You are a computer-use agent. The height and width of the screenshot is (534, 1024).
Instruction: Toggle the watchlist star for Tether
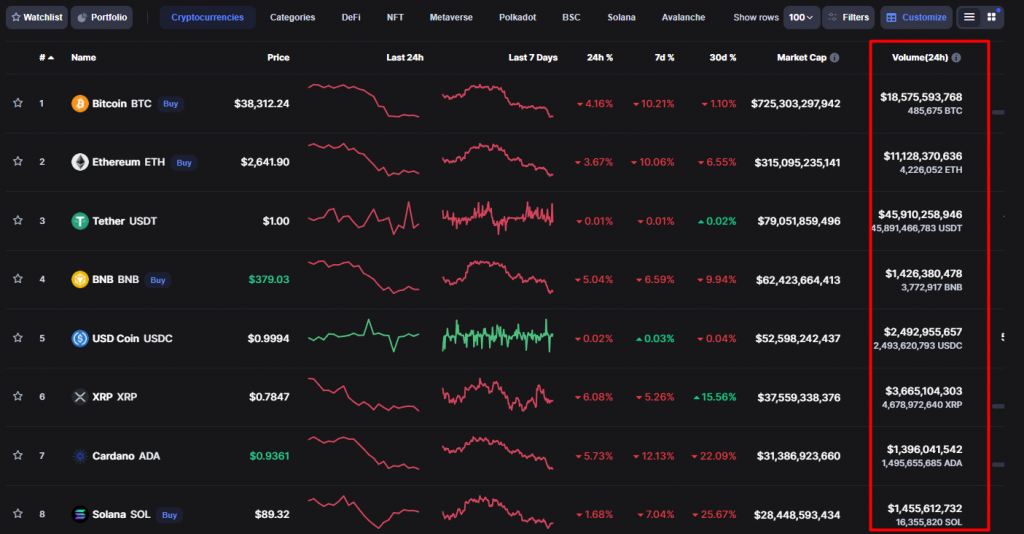coord(18,221)
